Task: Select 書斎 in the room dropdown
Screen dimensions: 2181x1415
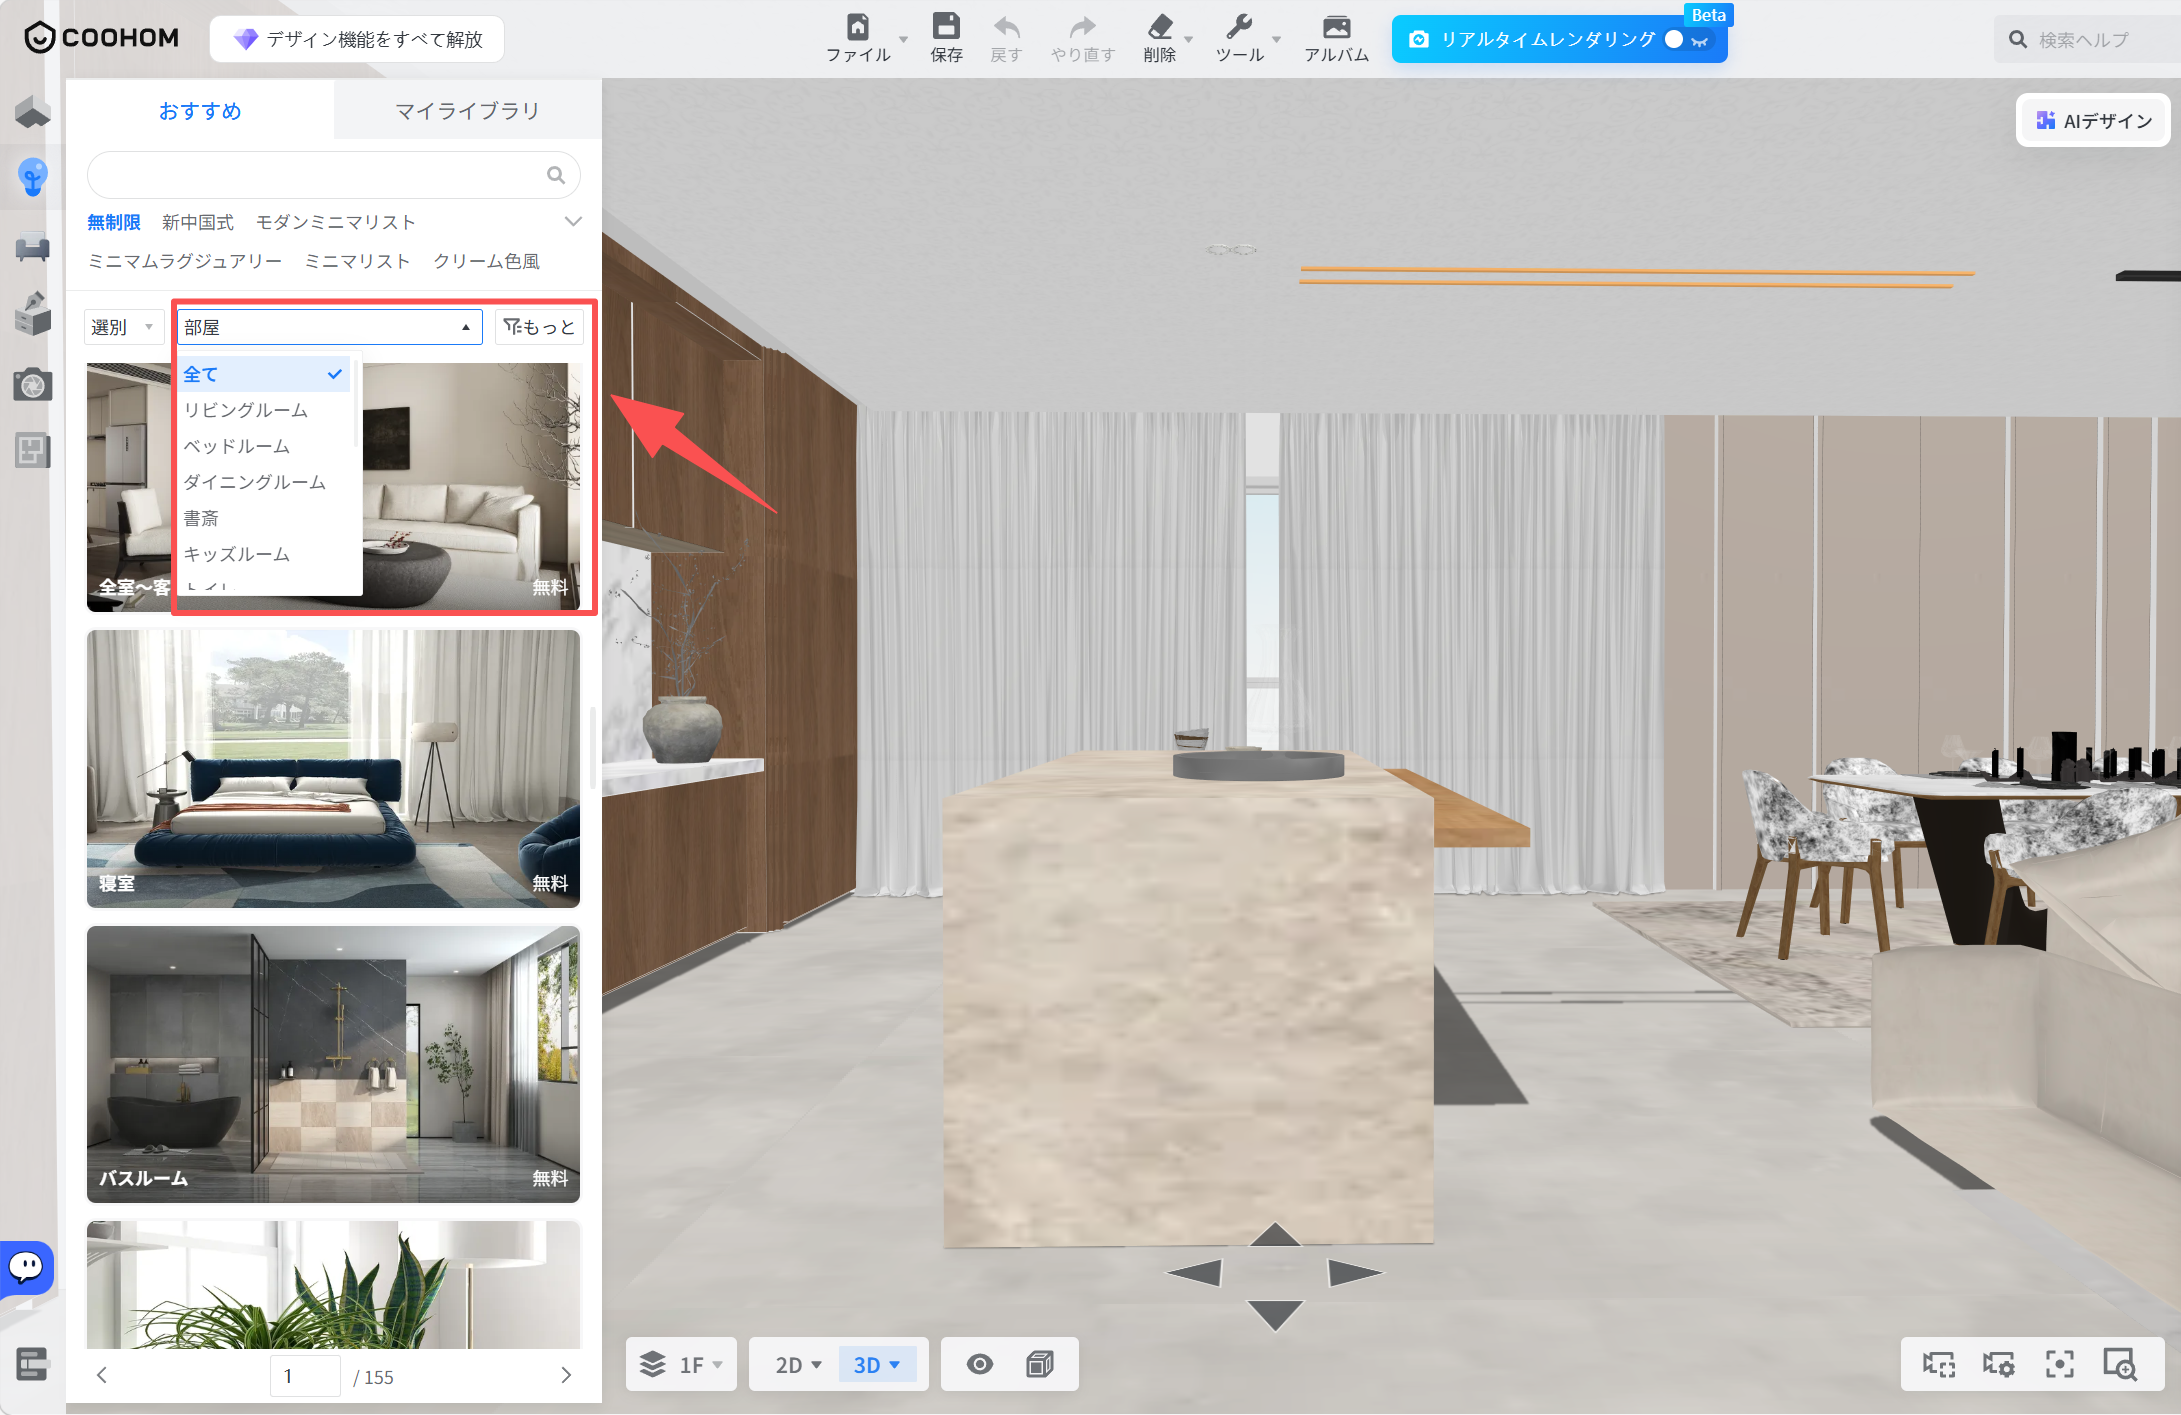Action: click(264, 518)
